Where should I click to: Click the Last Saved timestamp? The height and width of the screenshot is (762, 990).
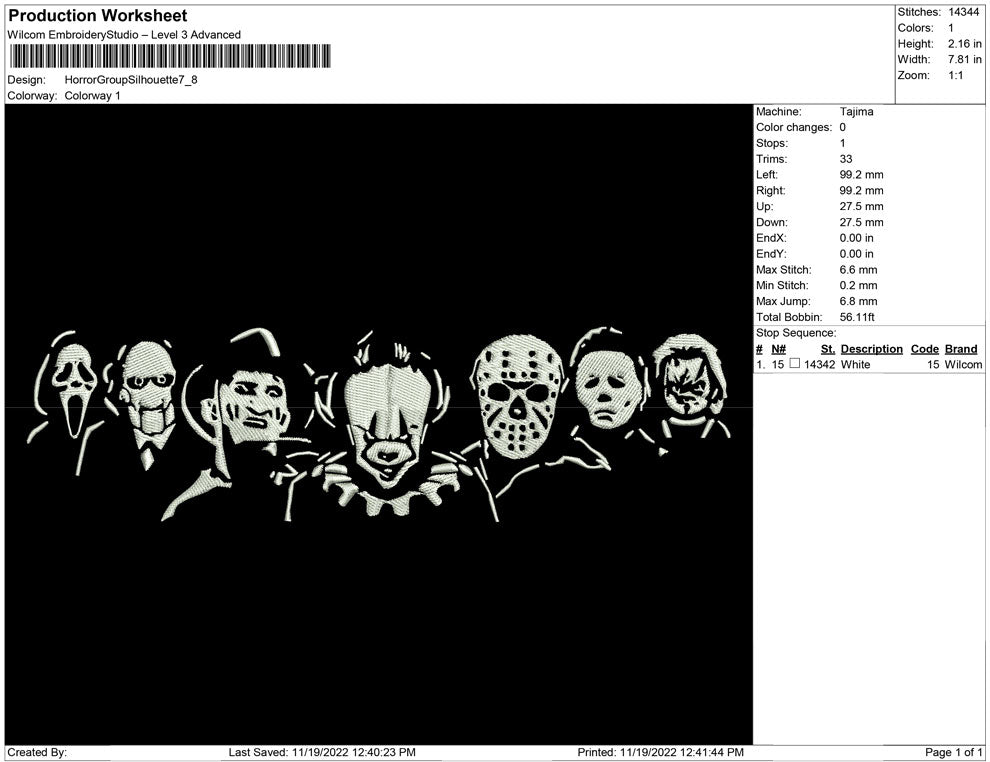click(322, 752)
